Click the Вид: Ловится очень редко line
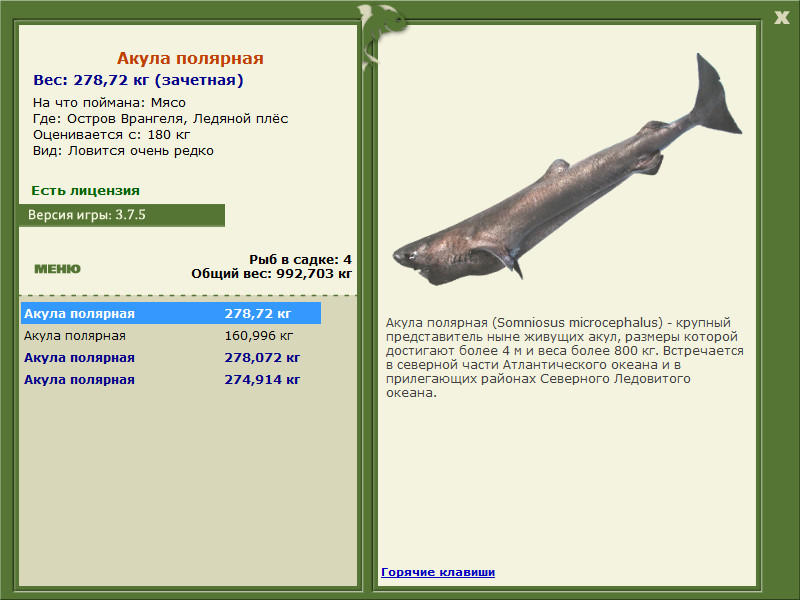This screenshot has height=600, width=800. coord(123,151)
